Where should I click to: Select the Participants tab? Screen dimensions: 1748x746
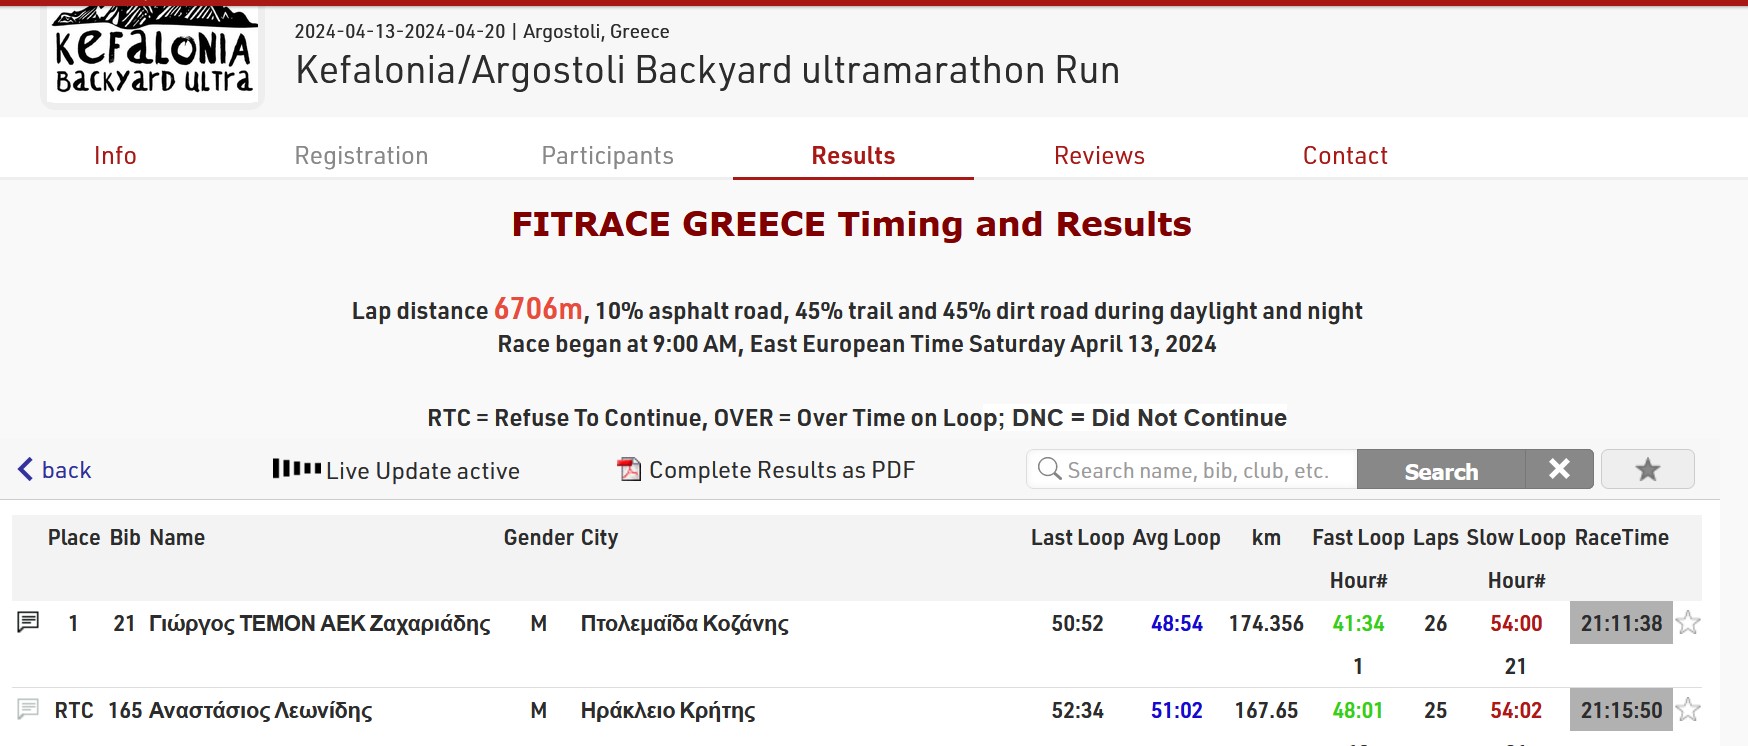click(x=607, y=155)
